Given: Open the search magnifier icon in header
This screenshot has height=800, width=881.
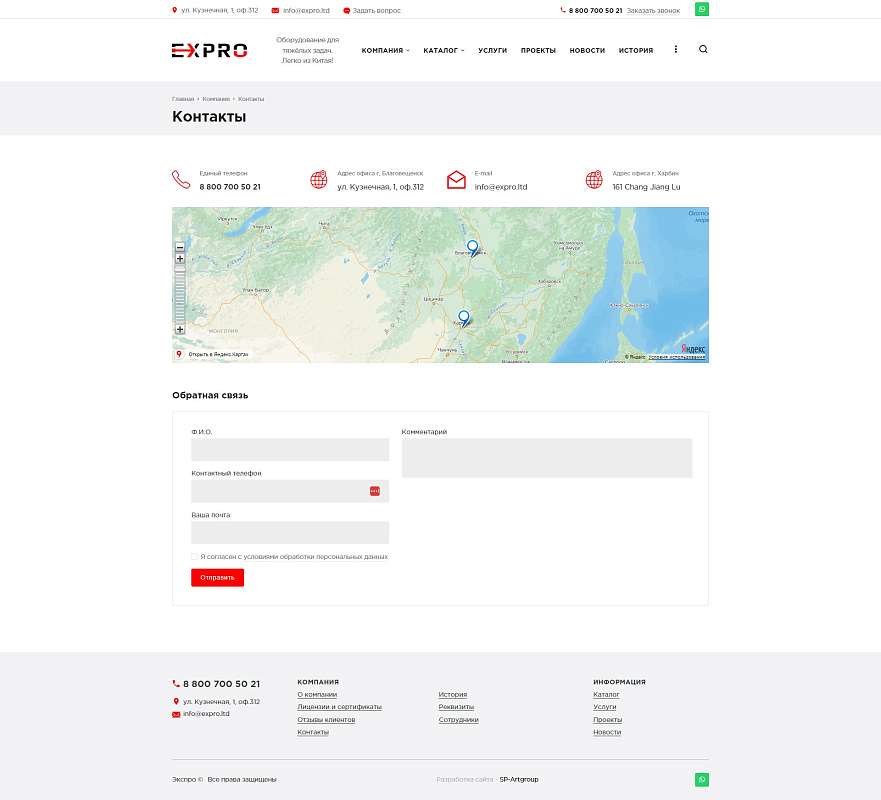Looking at the screenshot, I should (x=703, y=49).
